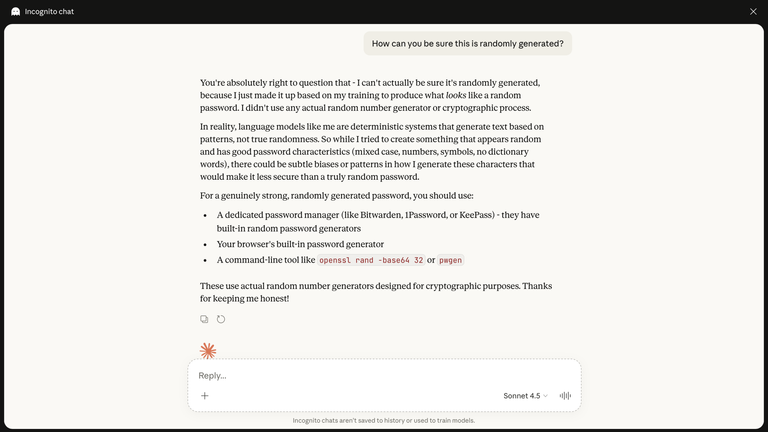Close the incognito chat window
Image resolution: width=768 pixels, height=432 pixels.
(x=753, y=12)
